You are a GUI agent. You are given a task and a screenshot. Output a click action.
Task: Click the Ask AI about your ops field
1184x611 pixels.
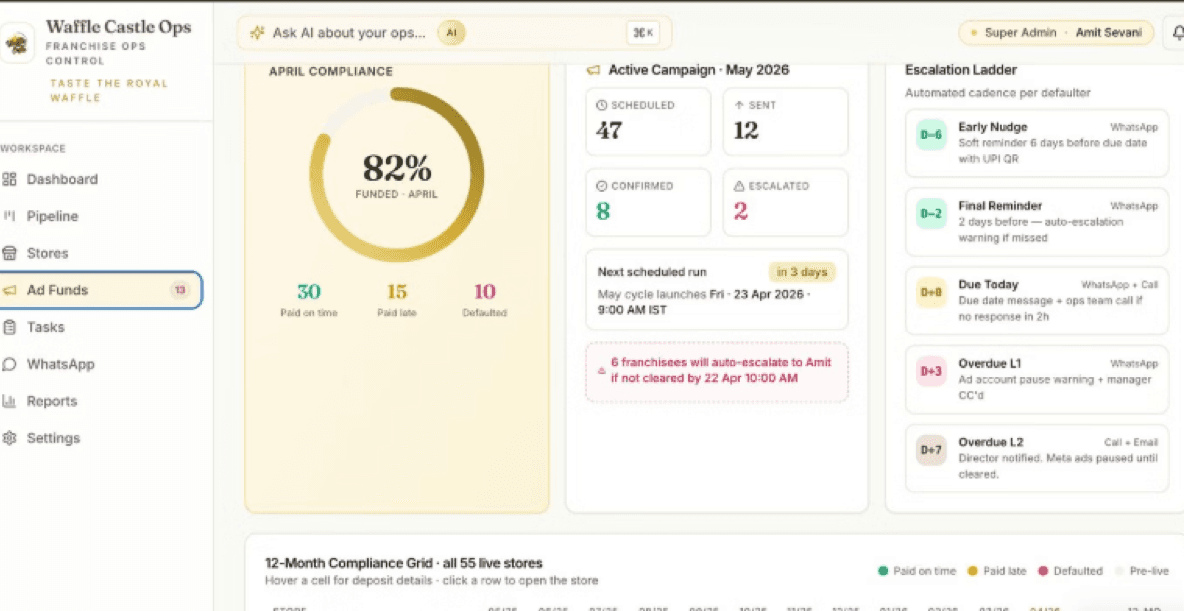coord(454,33)
